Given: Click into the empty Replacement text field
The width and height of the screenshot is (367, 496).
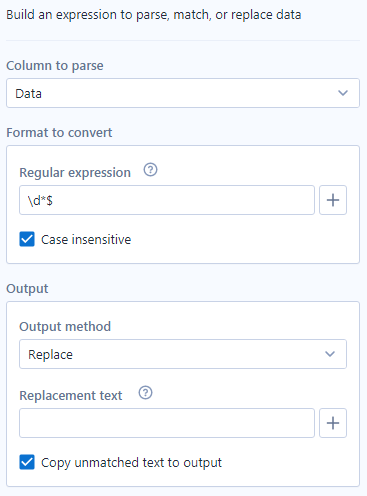Looking at the screenshot, I should (167, 423).
